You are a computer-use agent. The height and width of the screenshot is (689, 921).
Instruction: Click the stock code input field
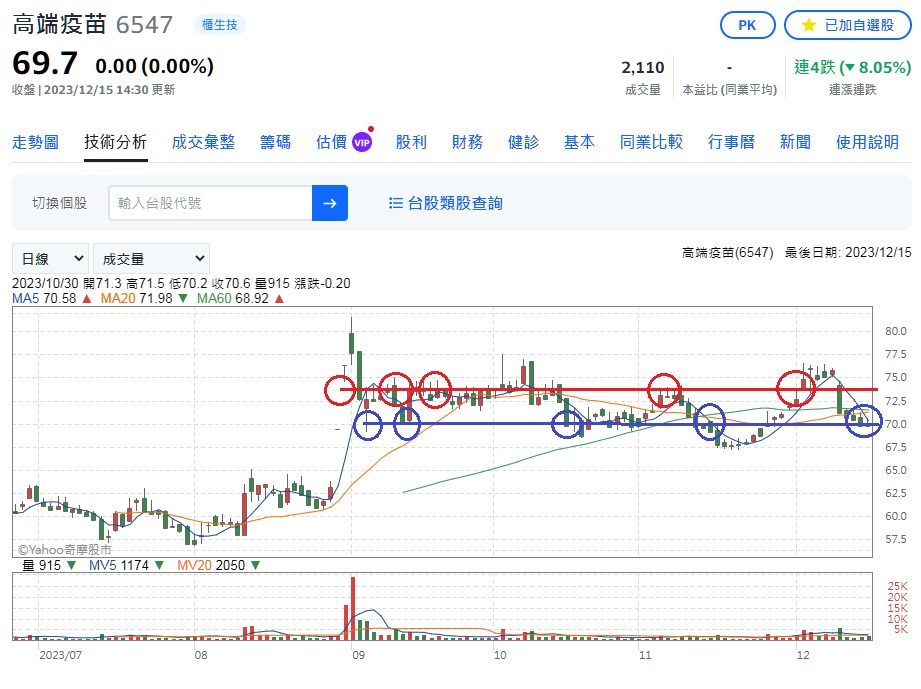point(210,203)
